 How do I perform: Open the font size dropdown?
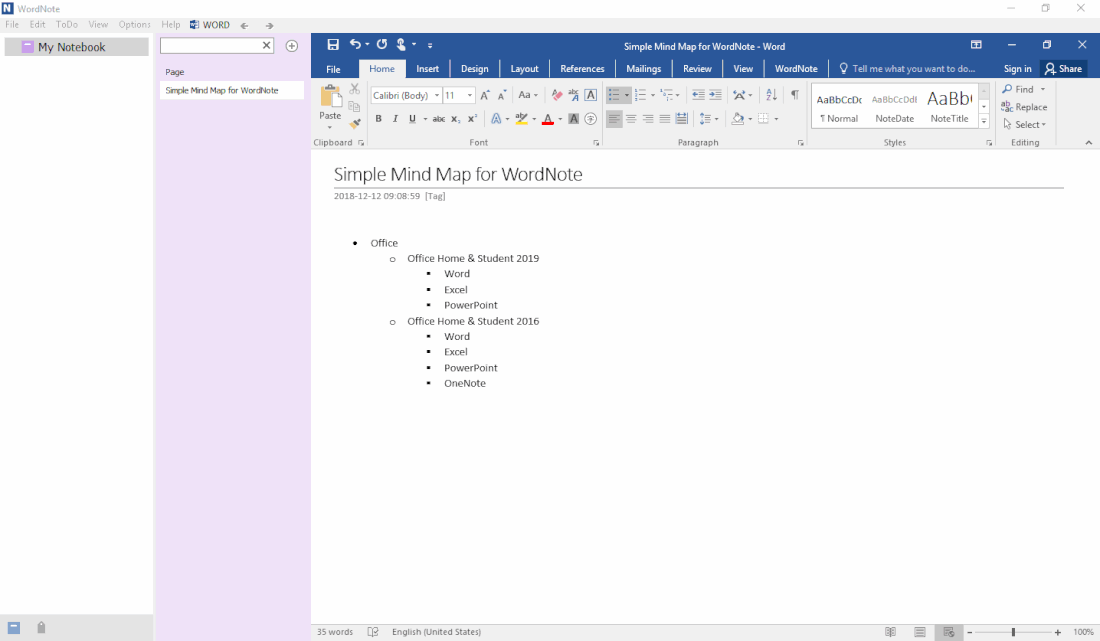pyautogui.click(x=469, y=95)
